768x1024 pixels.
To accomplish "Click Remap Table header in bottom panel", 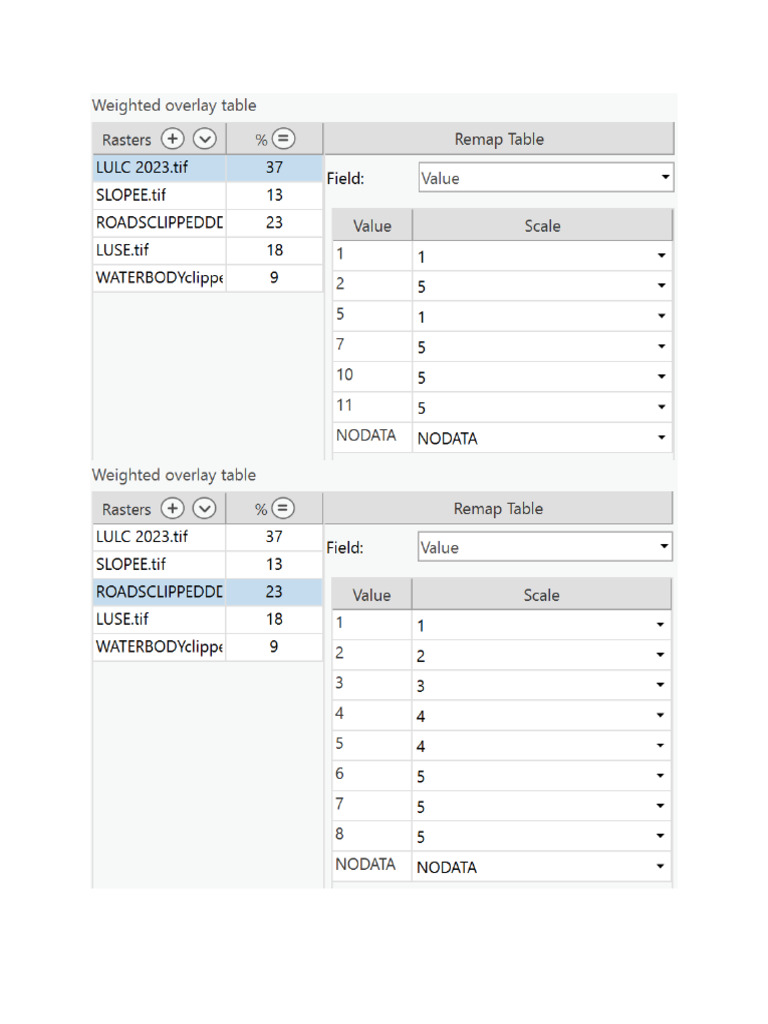I will [x=498, y=508].
